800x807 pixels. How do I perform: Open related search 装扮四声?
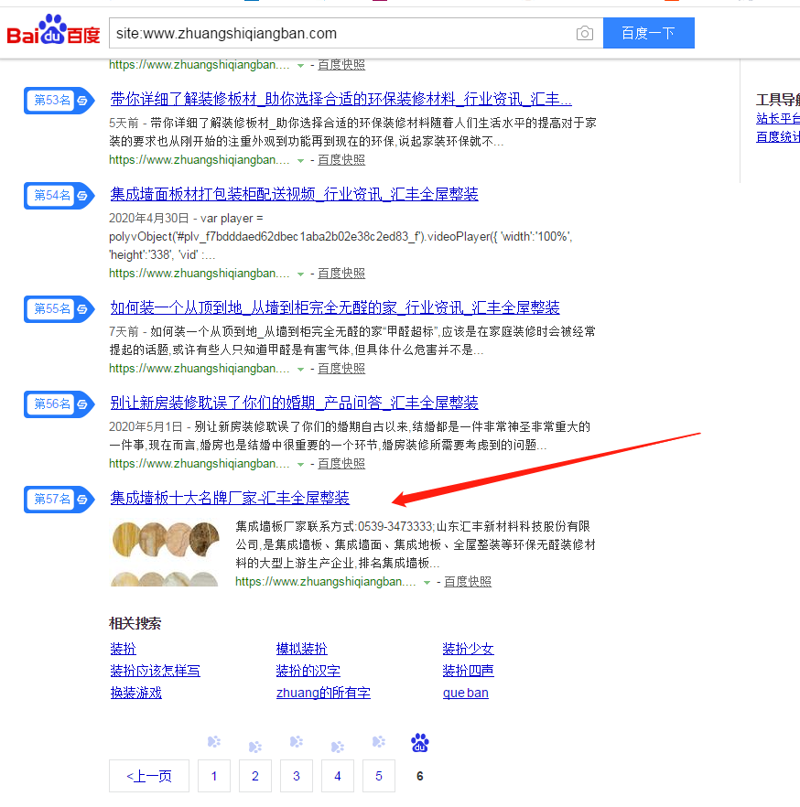pyautogui.click(x=468, y=671)
